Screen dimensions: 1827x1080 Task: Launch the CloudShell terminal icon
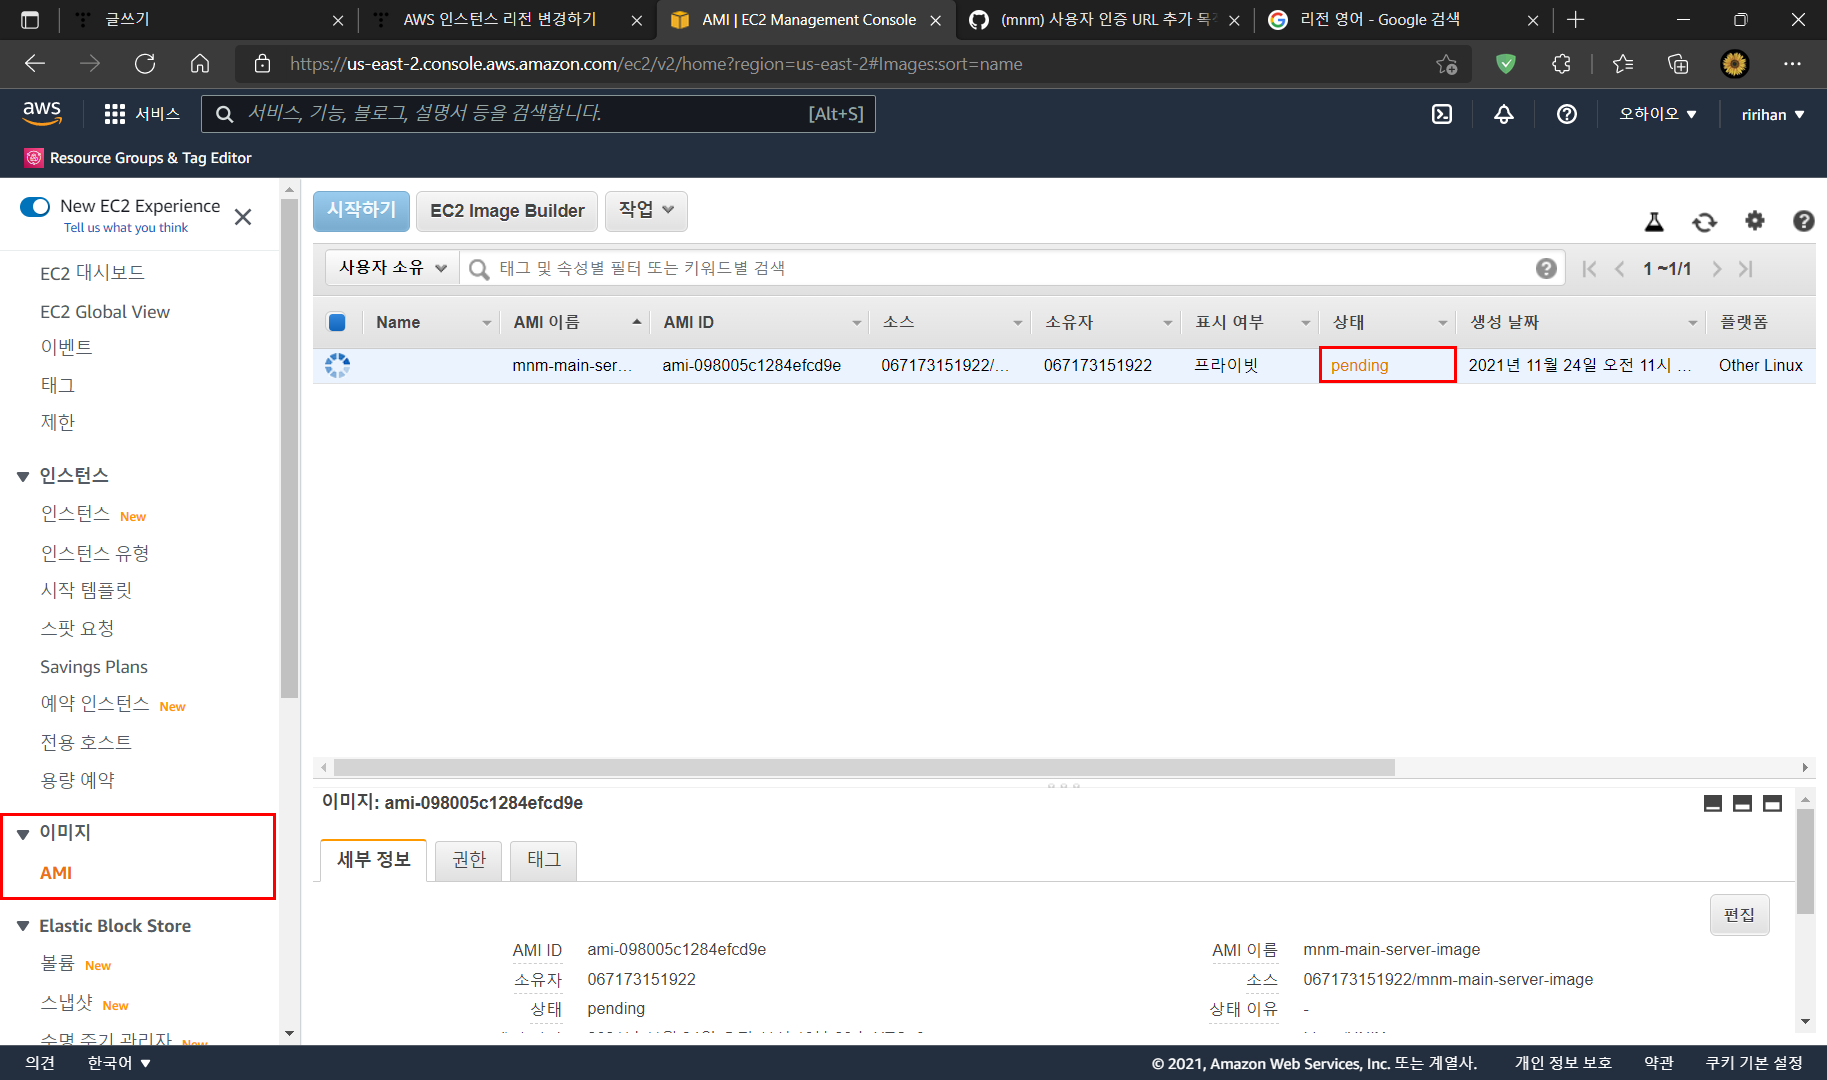(x=1442, y=114)
